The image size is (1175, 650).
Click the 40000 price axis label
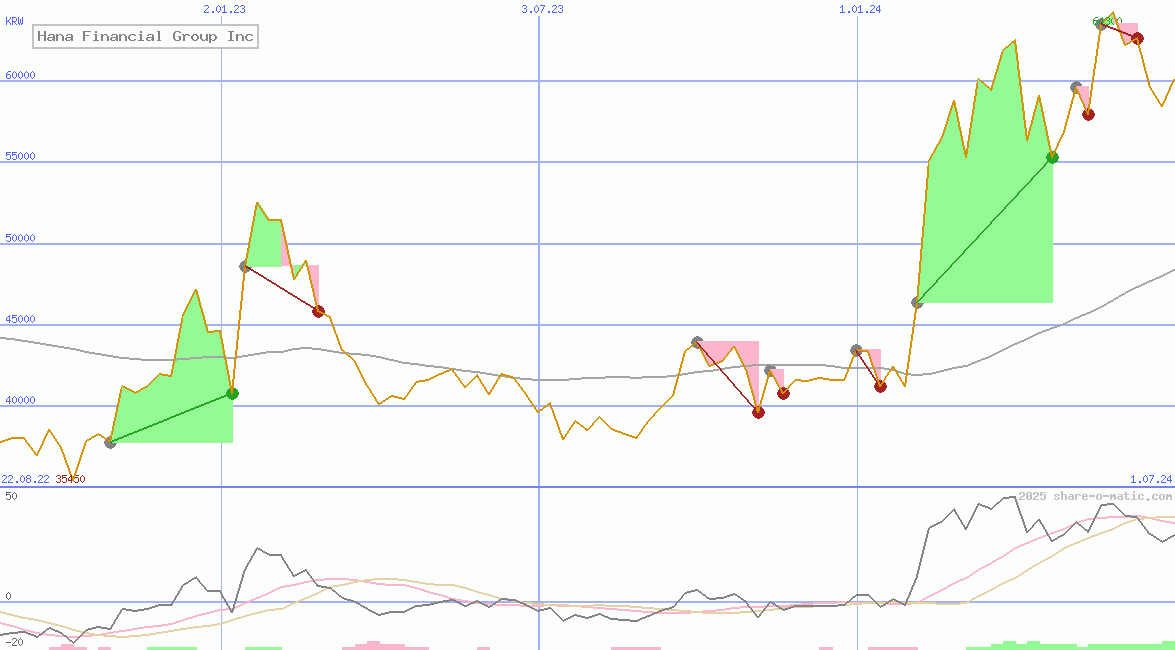pyautogui.click(x=19, y=400)
